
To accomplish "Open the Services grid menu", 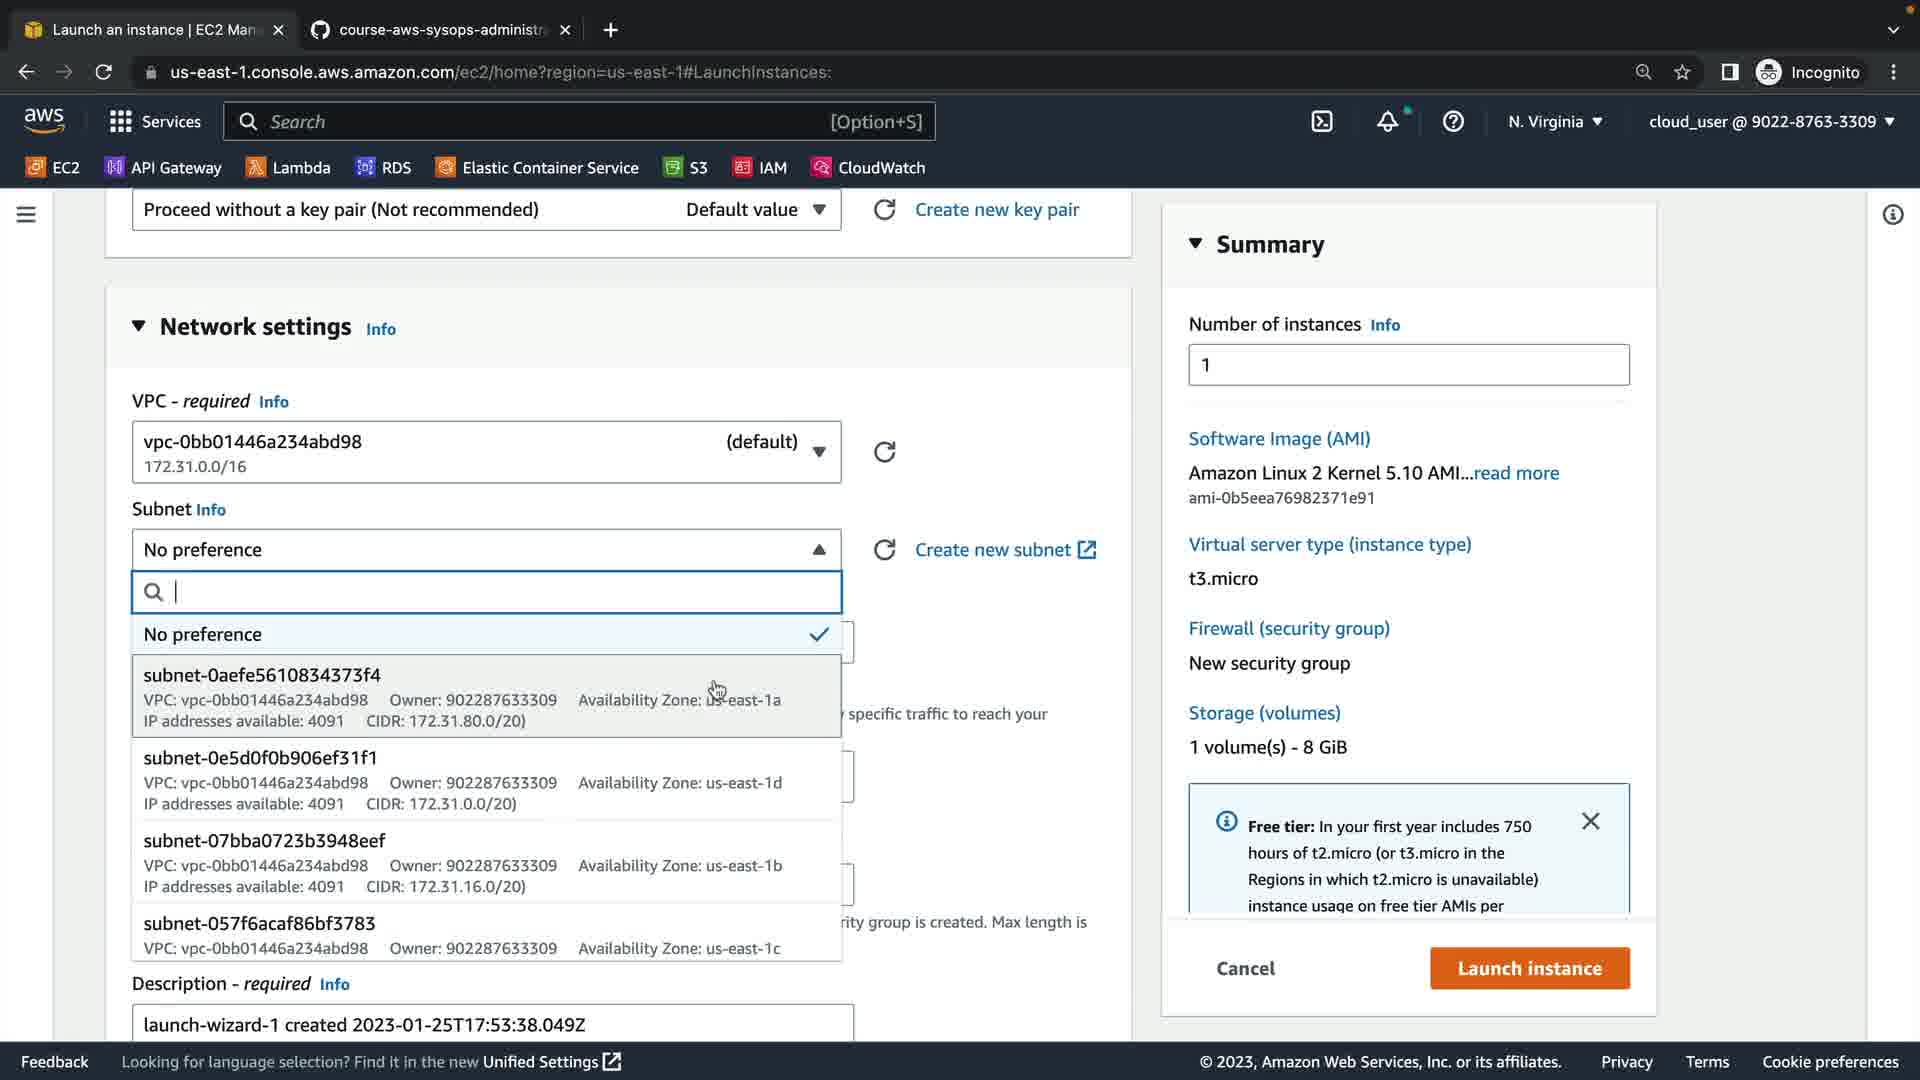I will (155, 122).
